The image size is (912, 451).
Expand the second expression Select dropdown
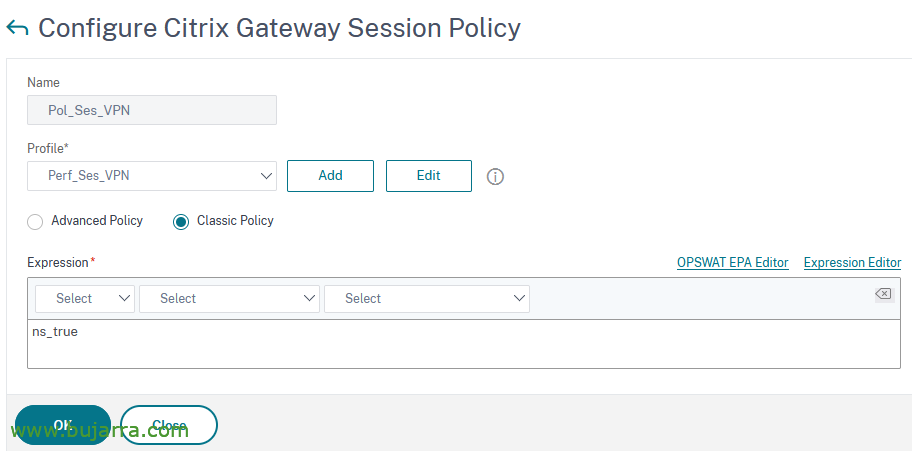coord(229,299)
